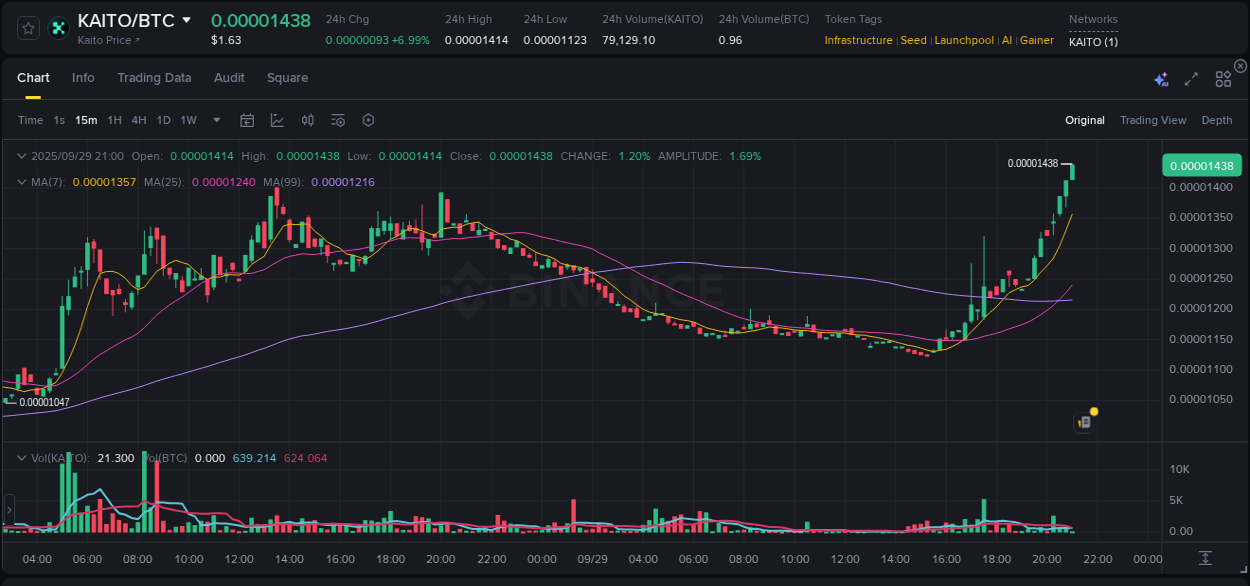Toggle the favorite star for KAITO/BTC
The image size is (1250, 586).
point(27,27)
